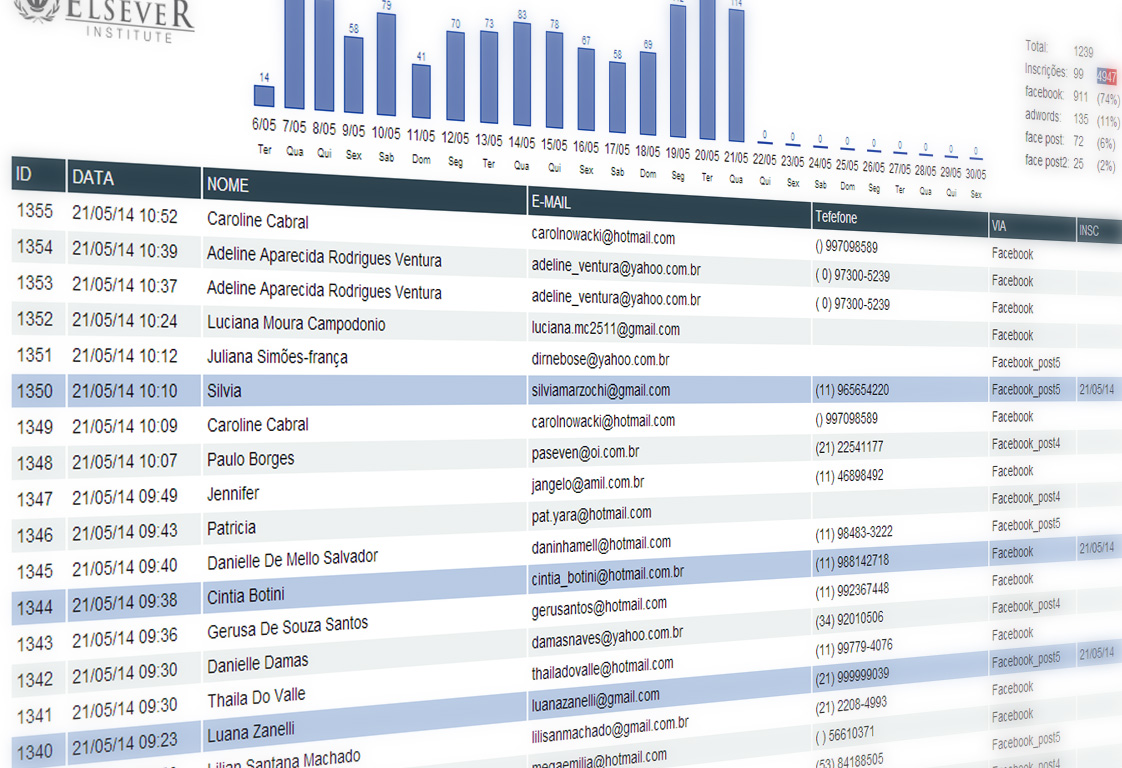Select the ID 1350 cell
1122x768 pixels.
[x=35, y=391]
